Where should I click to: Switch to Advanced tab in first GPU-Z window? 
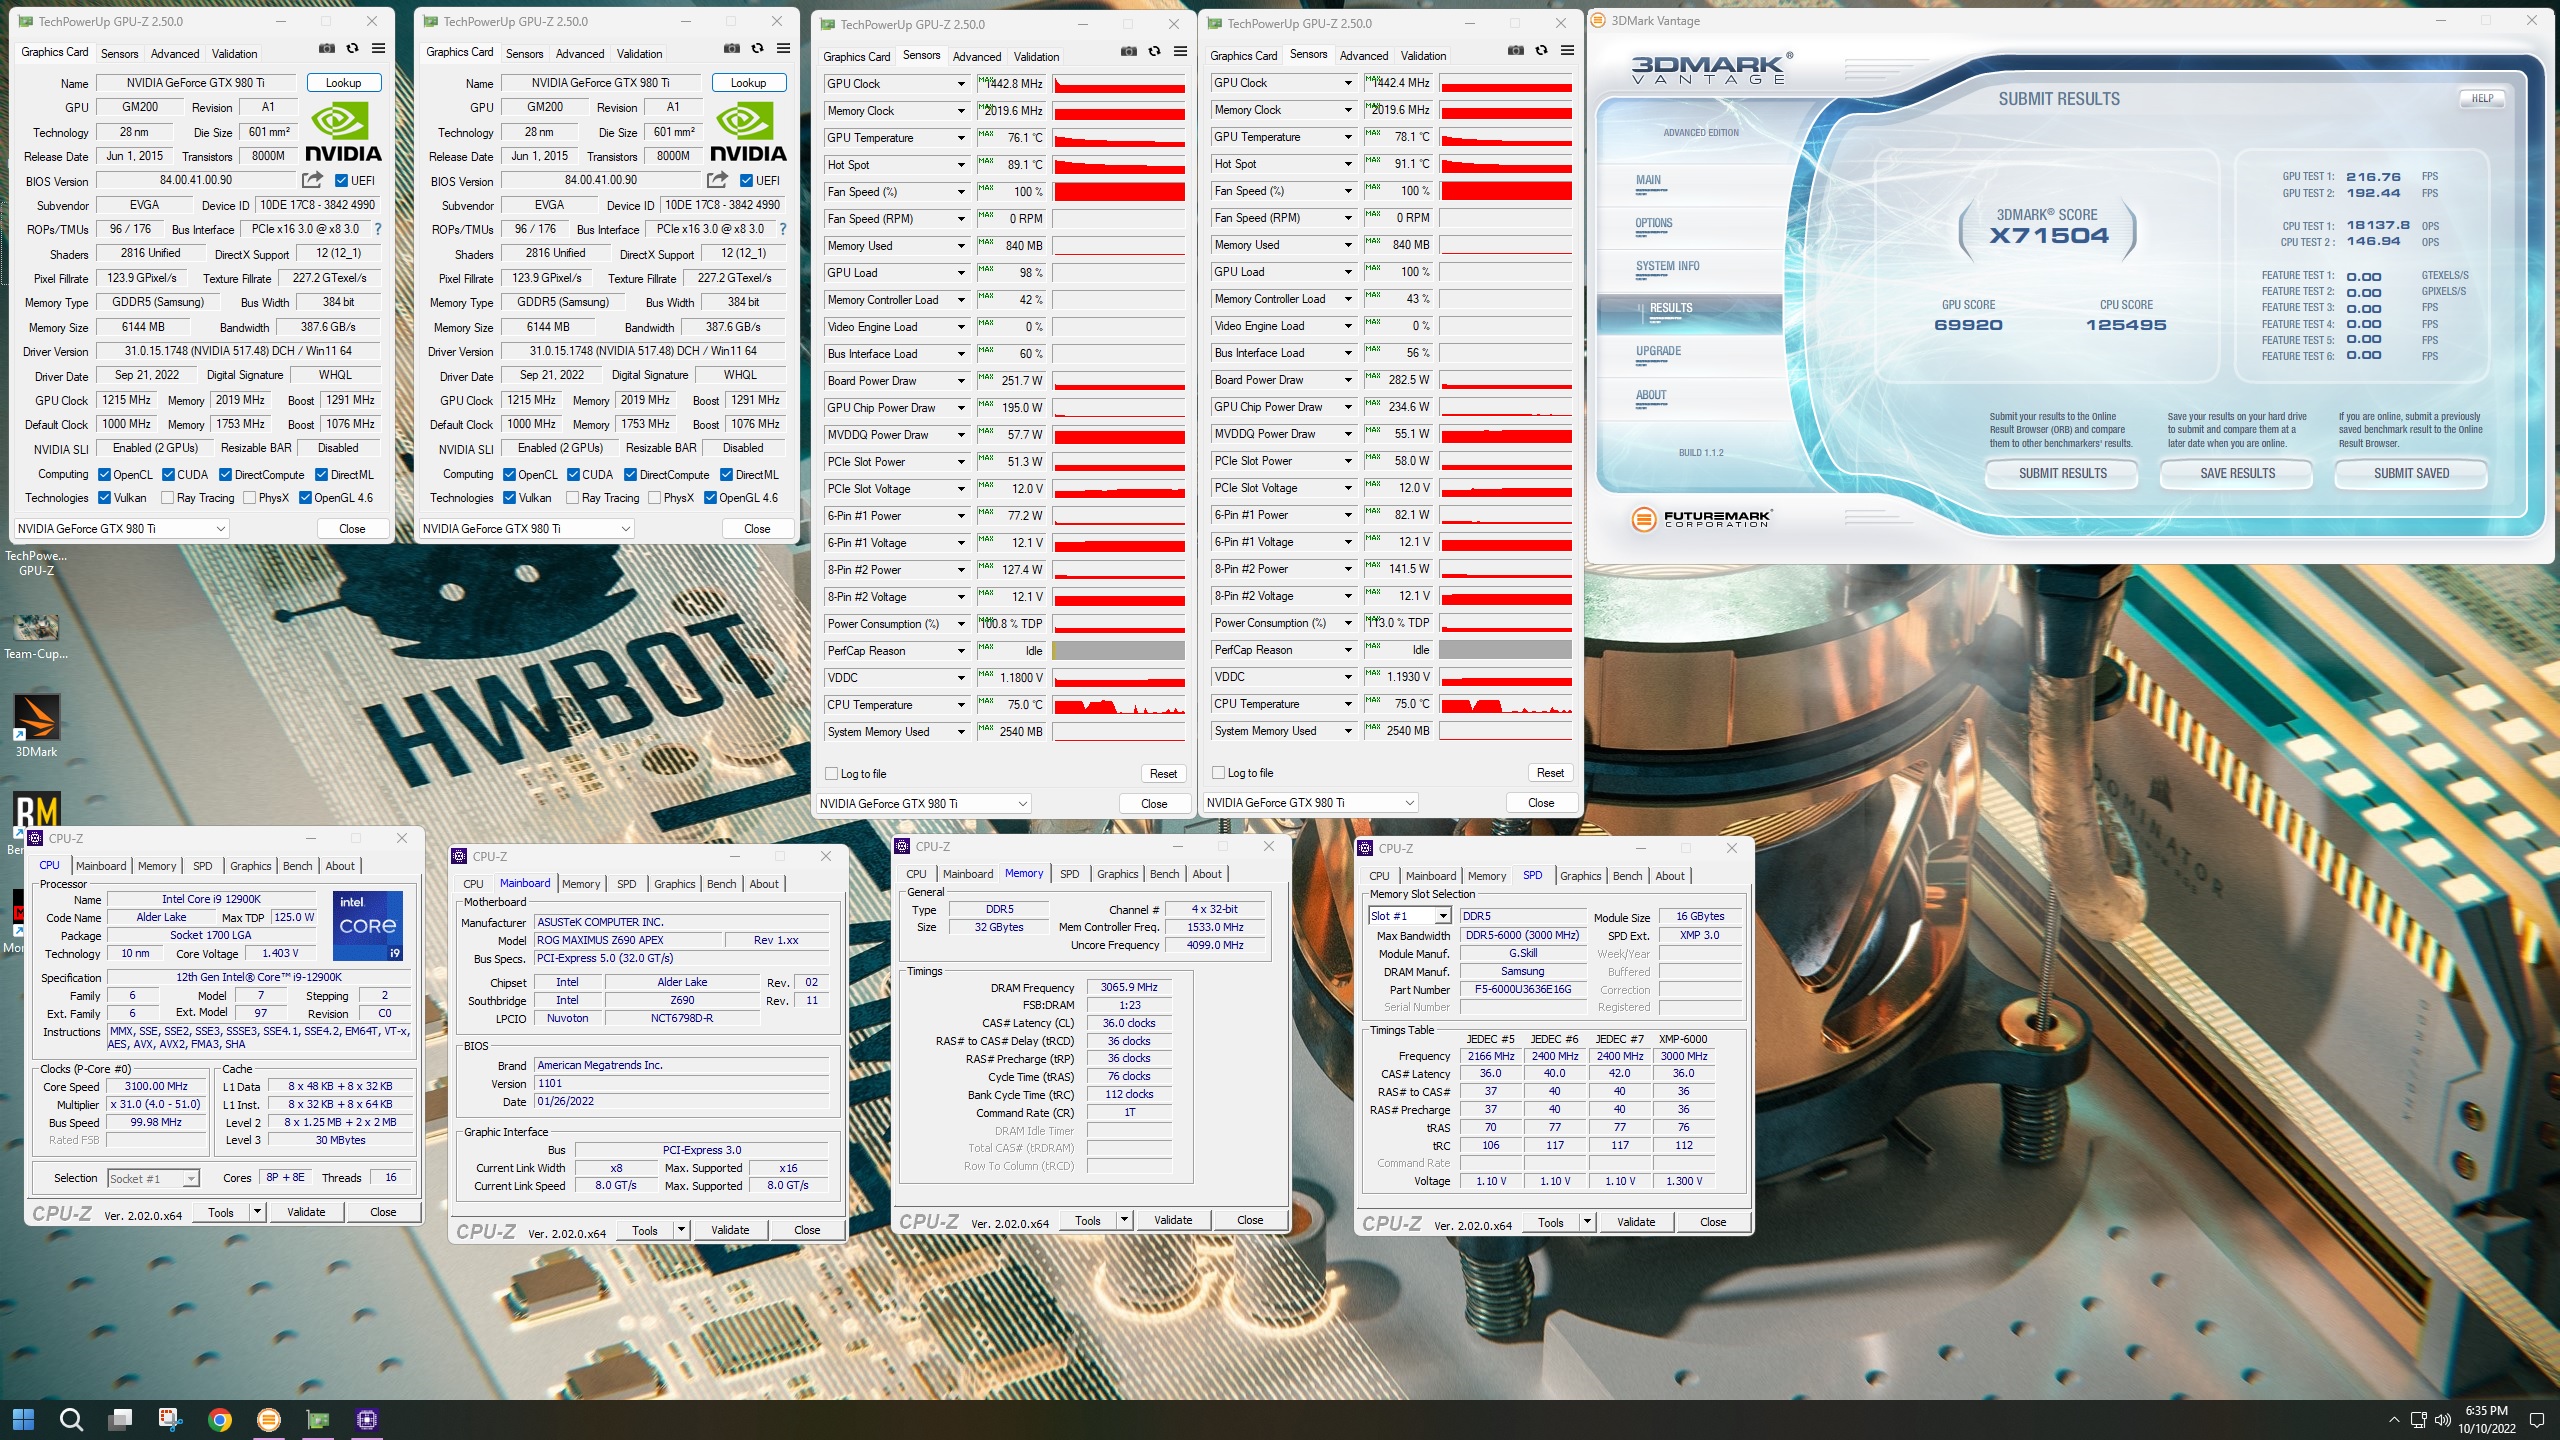(x=175, y=54)
